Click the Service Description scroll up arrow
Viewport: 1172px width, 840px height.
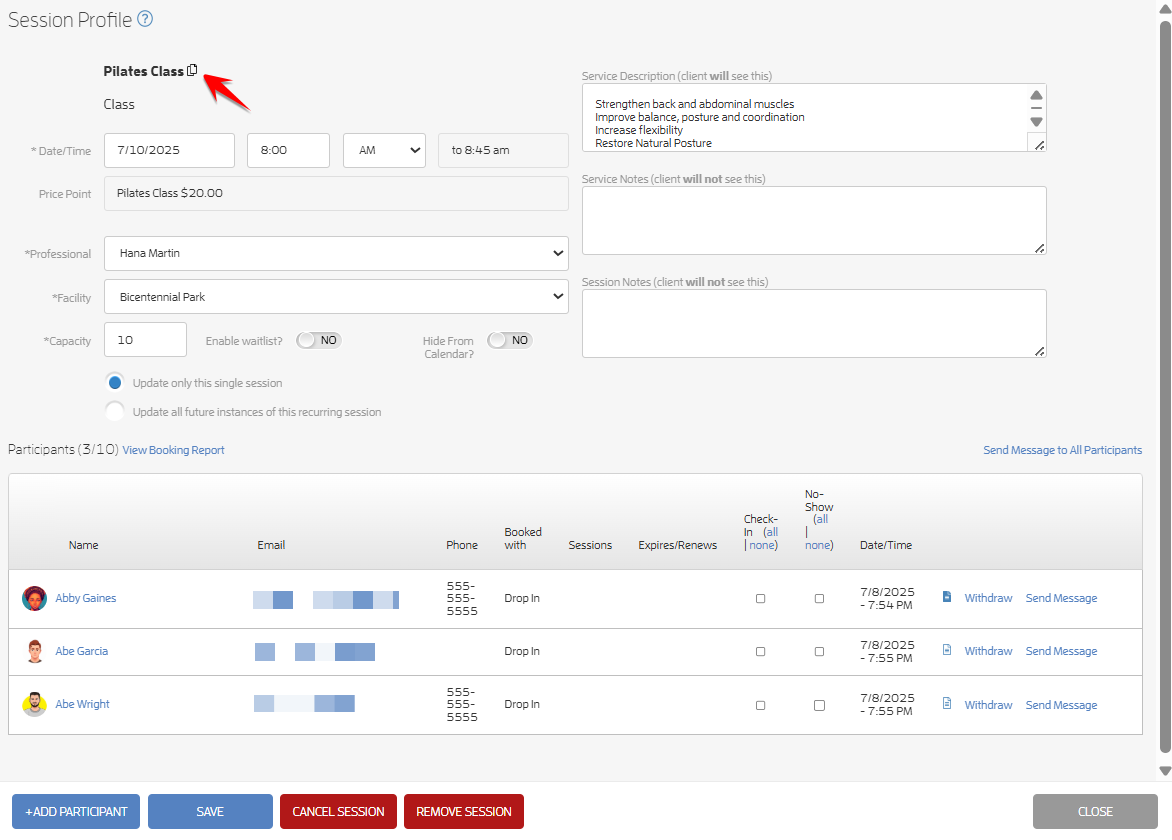tap(1036, 95)
